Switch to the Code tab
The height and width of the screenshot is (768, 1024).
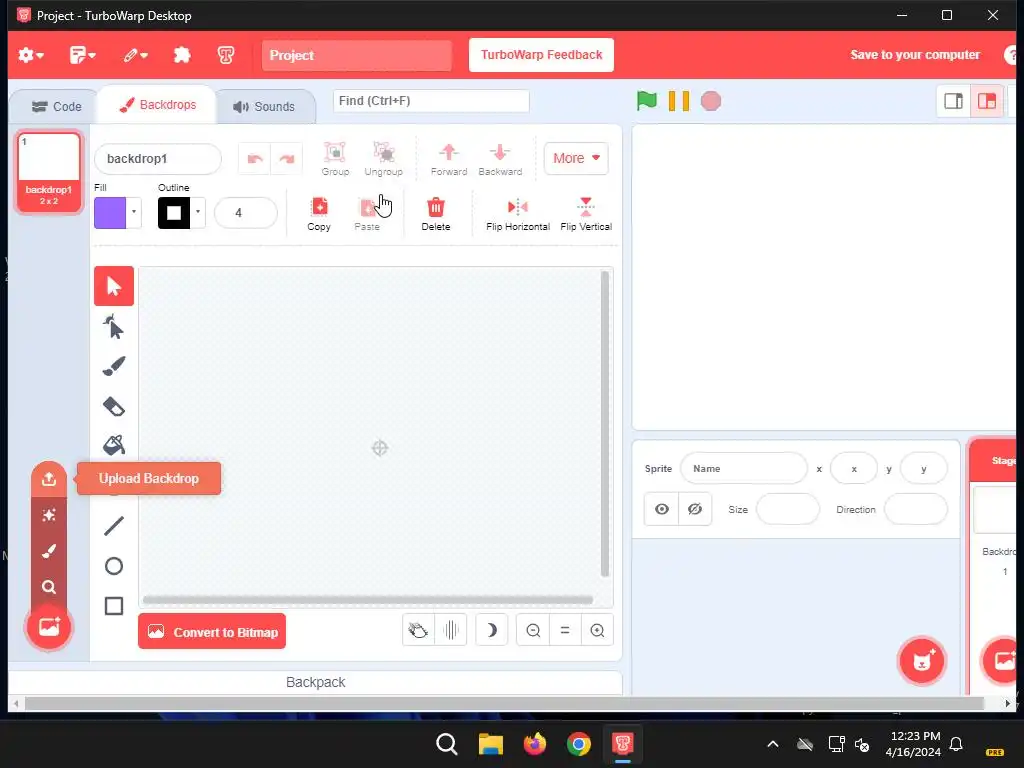[56, 106]
